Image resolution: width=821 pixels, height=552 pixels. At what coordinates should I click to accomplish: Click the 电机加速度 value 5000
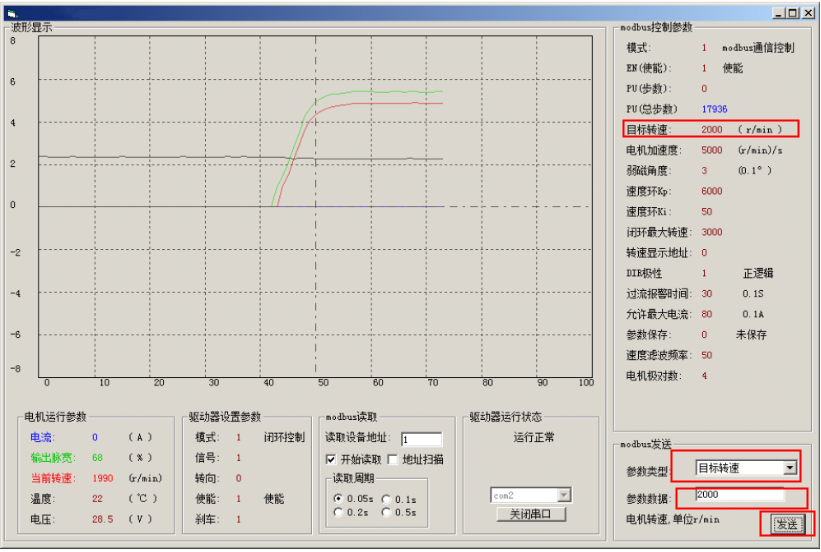click(713, 150)
